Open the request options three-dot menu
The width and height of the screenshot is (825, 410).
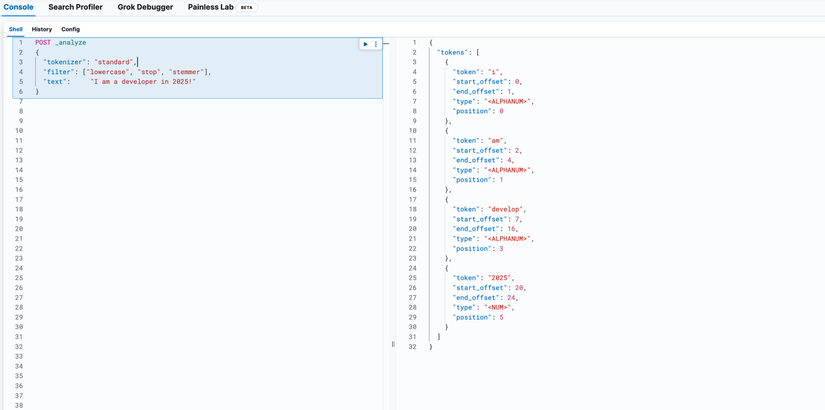click(376, 44)
